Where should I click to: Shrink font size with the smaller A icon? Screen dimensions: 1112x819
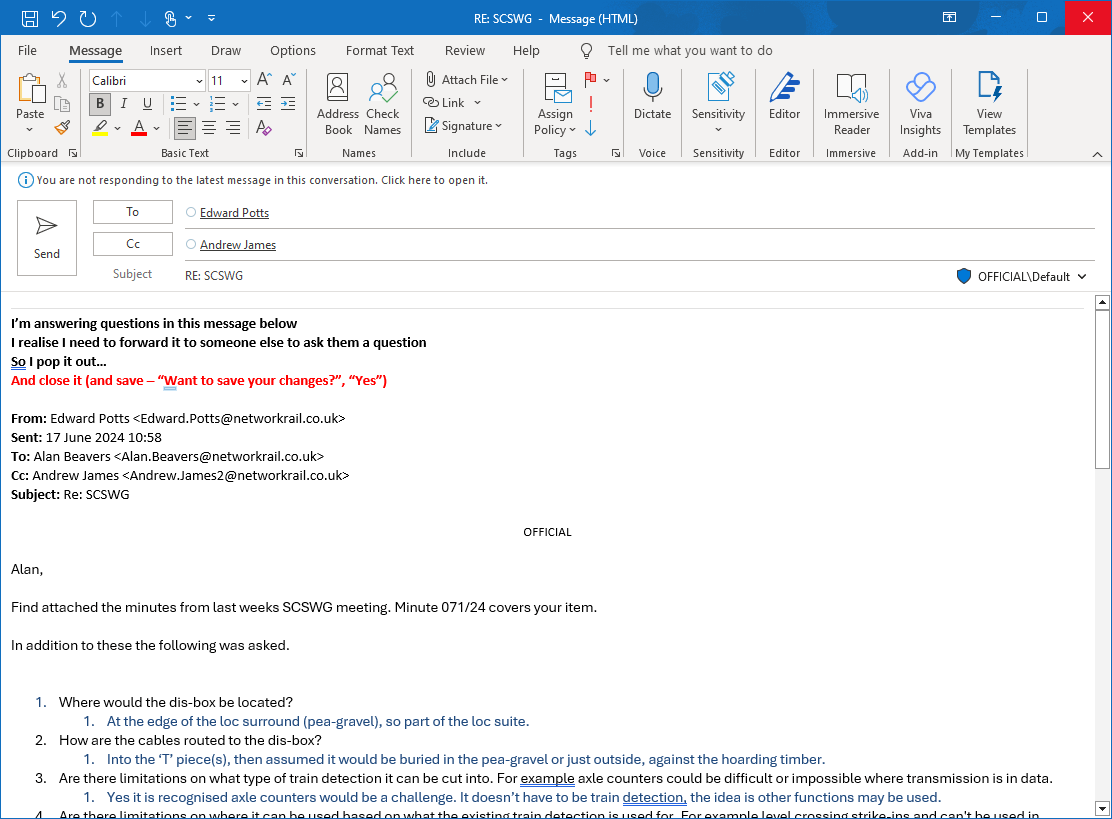click(289, 79)
